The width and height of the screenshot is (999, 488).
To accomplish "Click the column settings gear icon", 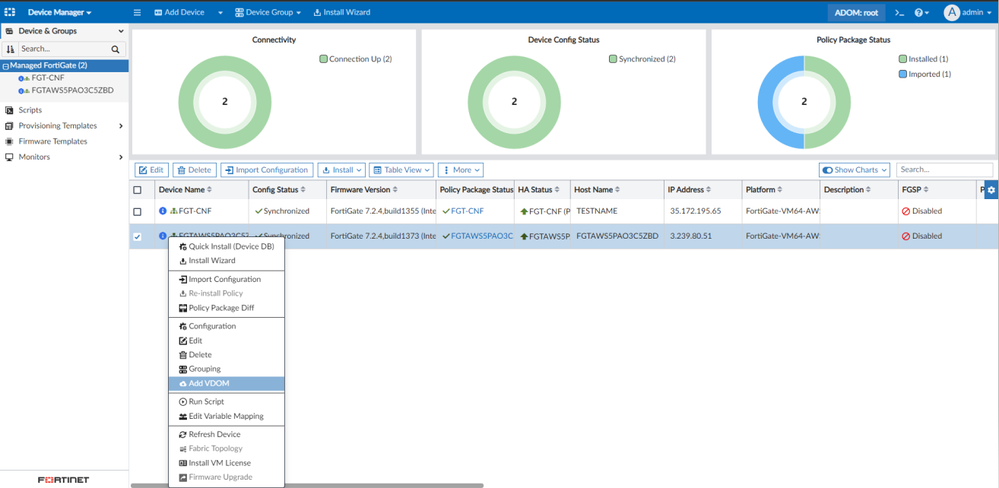I will click(x=991, y=190).
